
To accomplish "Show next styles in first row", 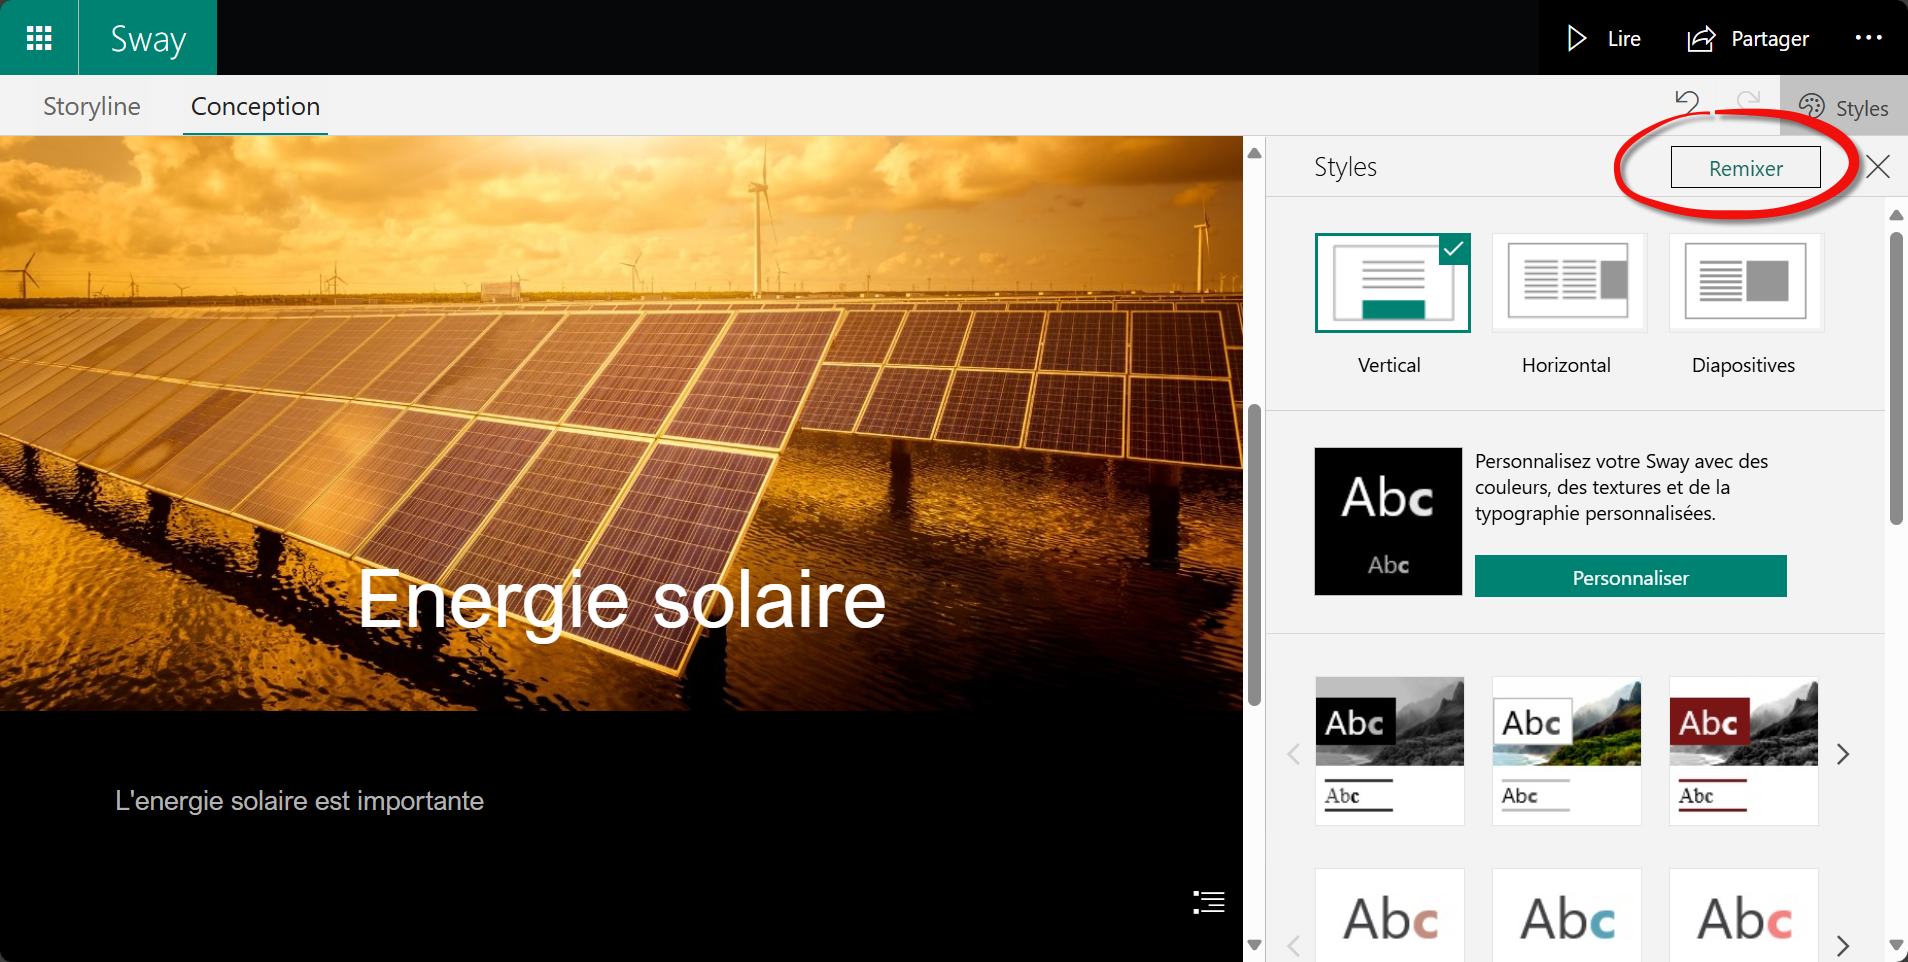I will (x=1843, y=754).
